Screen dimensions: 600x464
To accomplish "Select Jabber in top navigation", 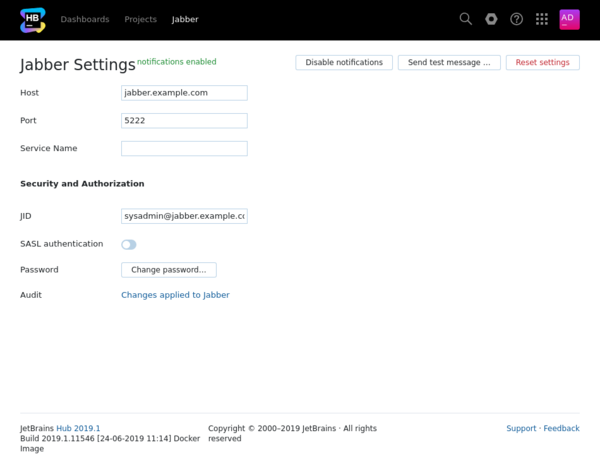I will [185, 19].
